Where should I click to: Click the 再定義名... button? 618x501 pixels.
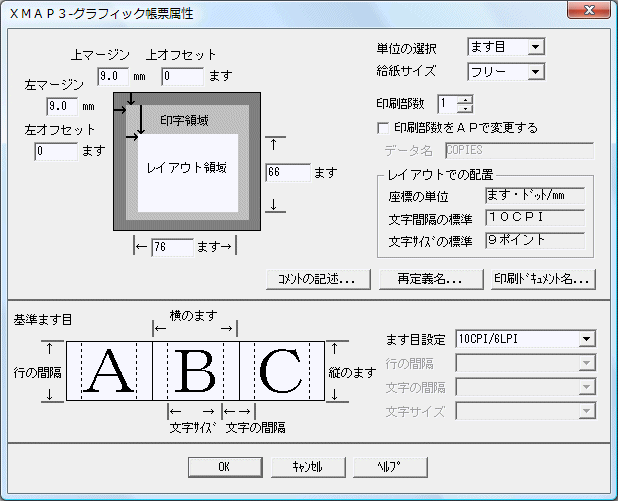coord(431,279)
